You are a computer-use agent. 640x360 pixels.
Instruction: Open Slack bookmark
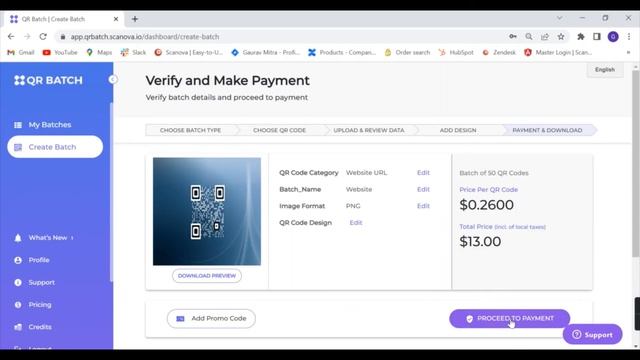point(133,53)
